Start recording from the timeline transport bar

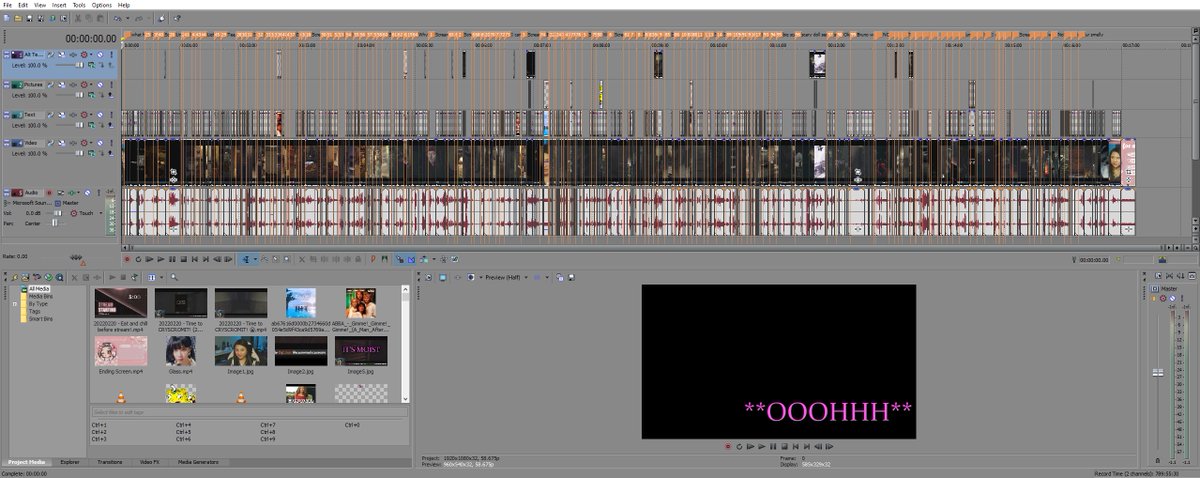[127, 259]
